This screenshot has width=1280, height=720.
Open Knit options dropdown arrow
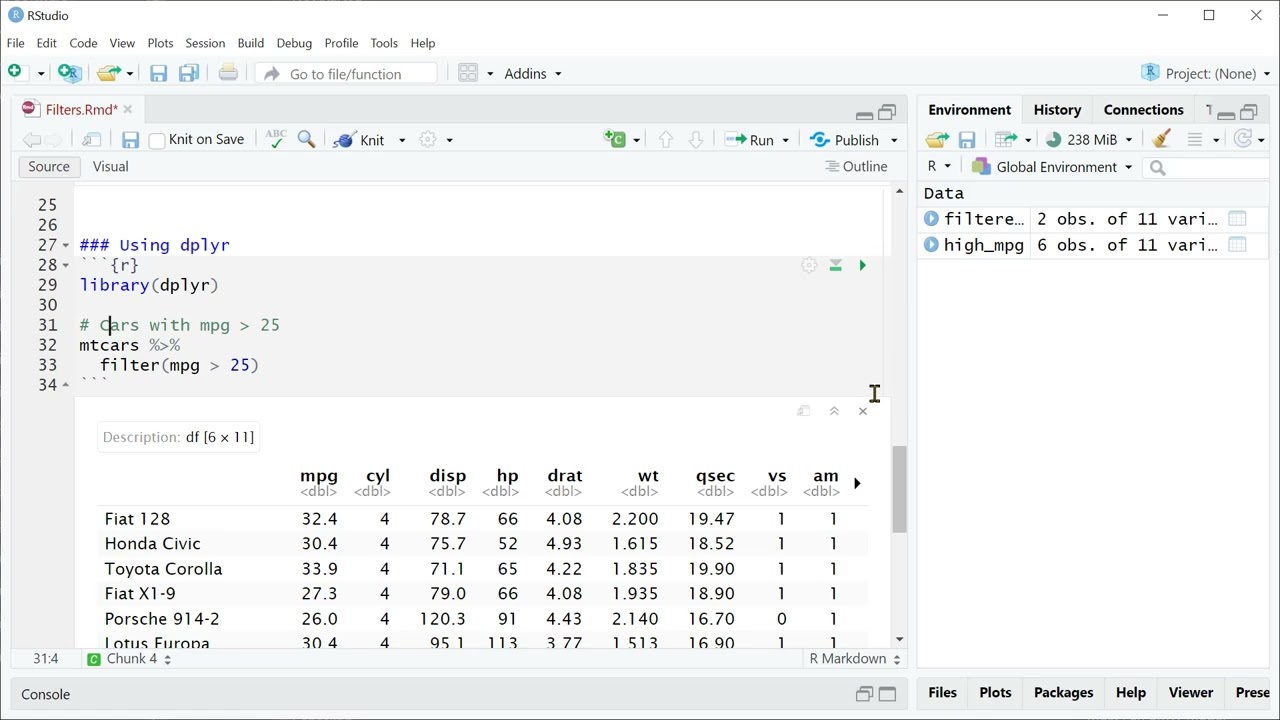click(x=402, y=140)
